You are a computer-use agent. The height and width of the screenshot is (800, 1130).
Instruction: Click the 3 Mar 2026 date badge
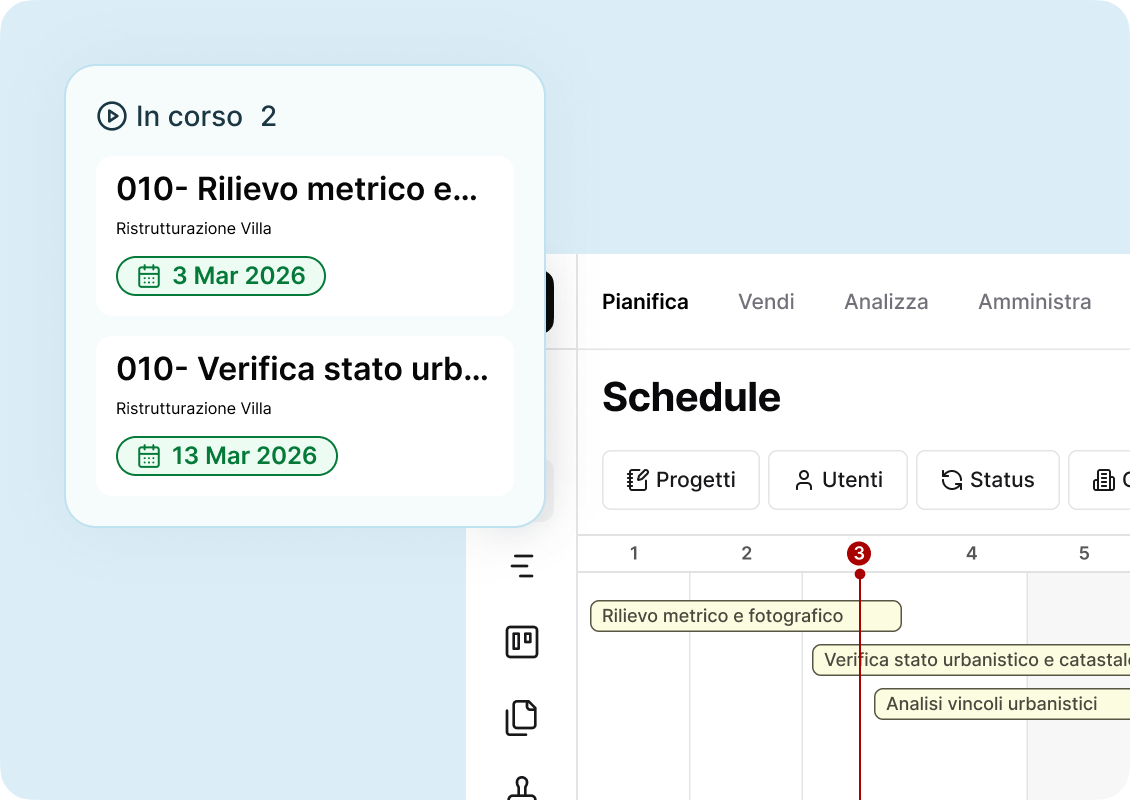tap(221, 276)
